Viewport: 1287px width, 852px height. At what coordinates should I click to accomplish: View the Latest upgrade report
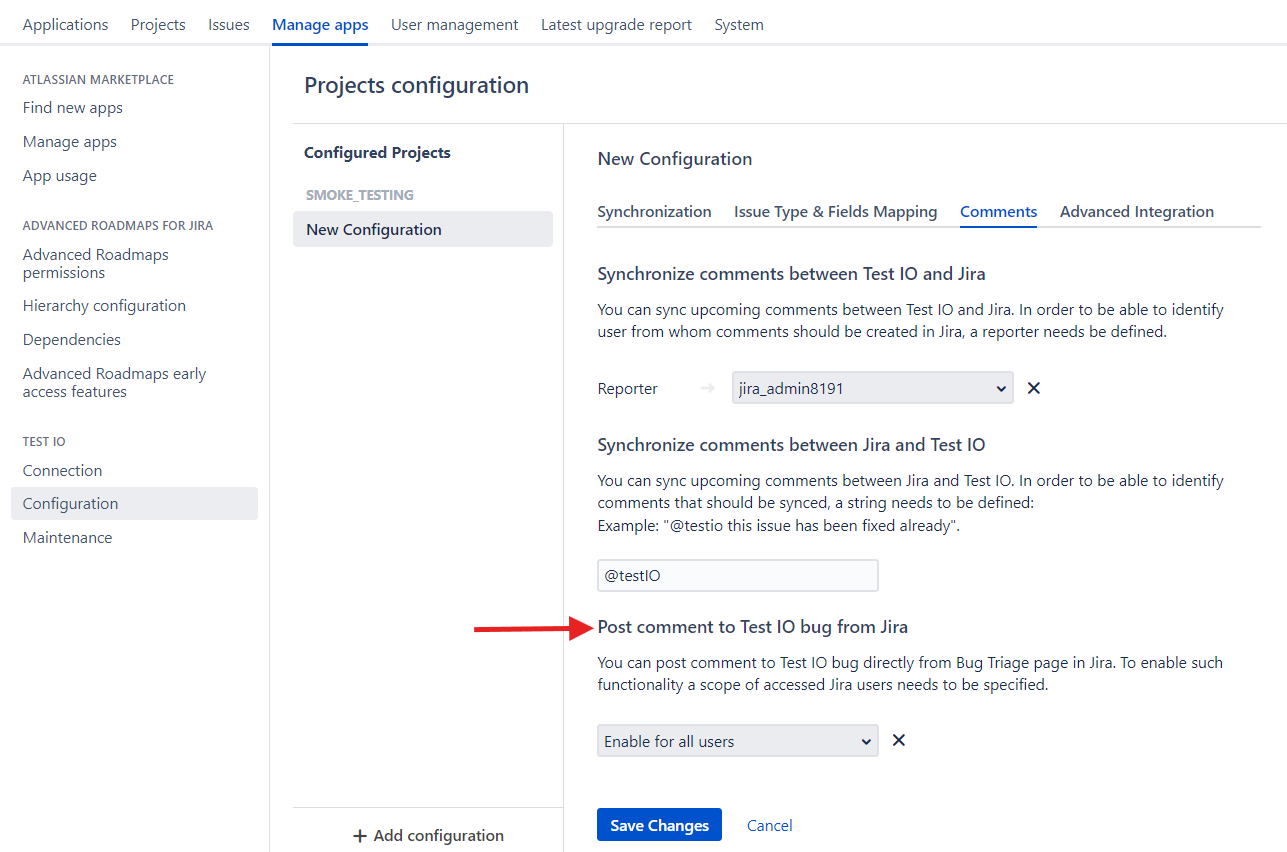(x=616, y=24)
